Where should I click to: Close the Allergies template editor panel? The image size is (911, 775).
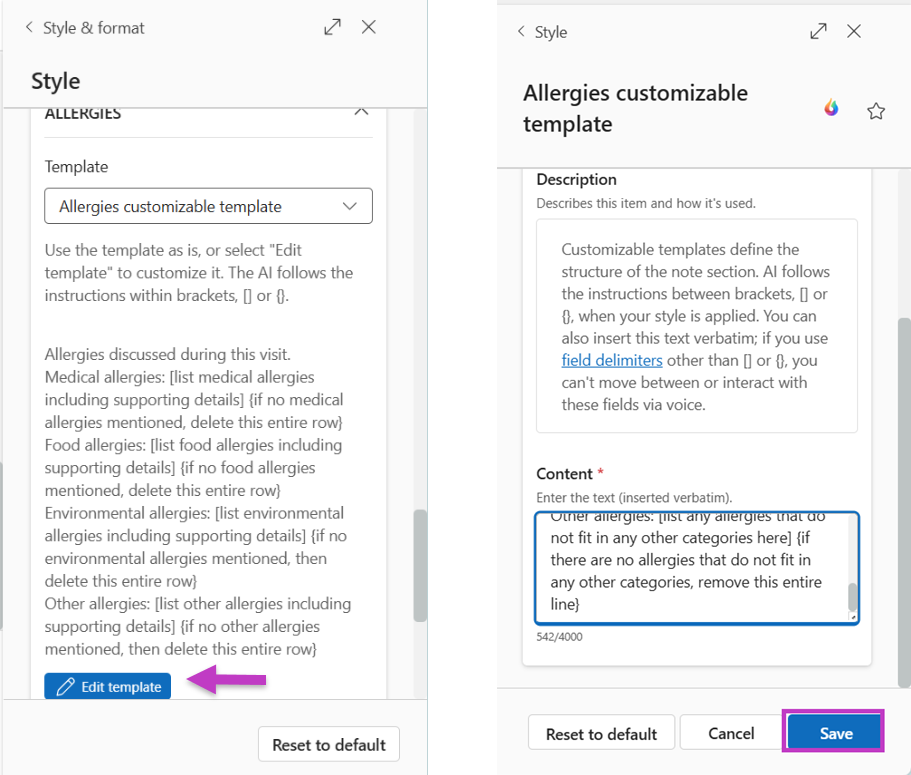coord(853,31)
